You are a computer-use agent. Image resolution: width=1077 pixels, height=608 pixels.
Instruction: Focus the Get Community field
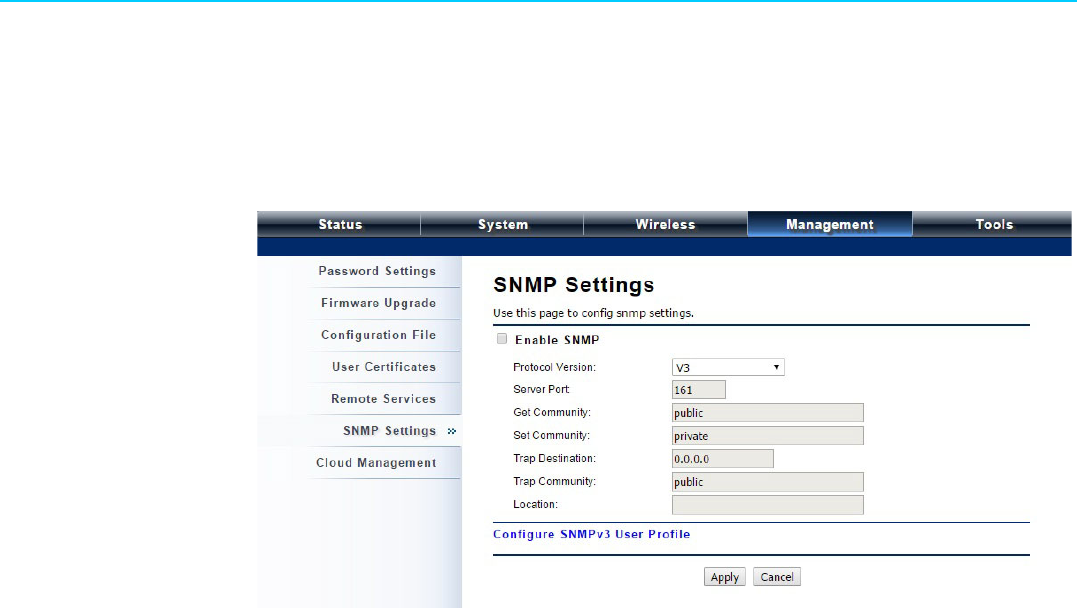767,413
